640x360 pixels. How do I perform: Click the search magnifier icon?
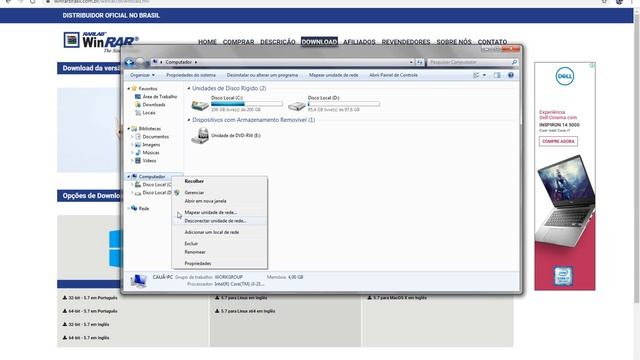click(x=514, y=62)
